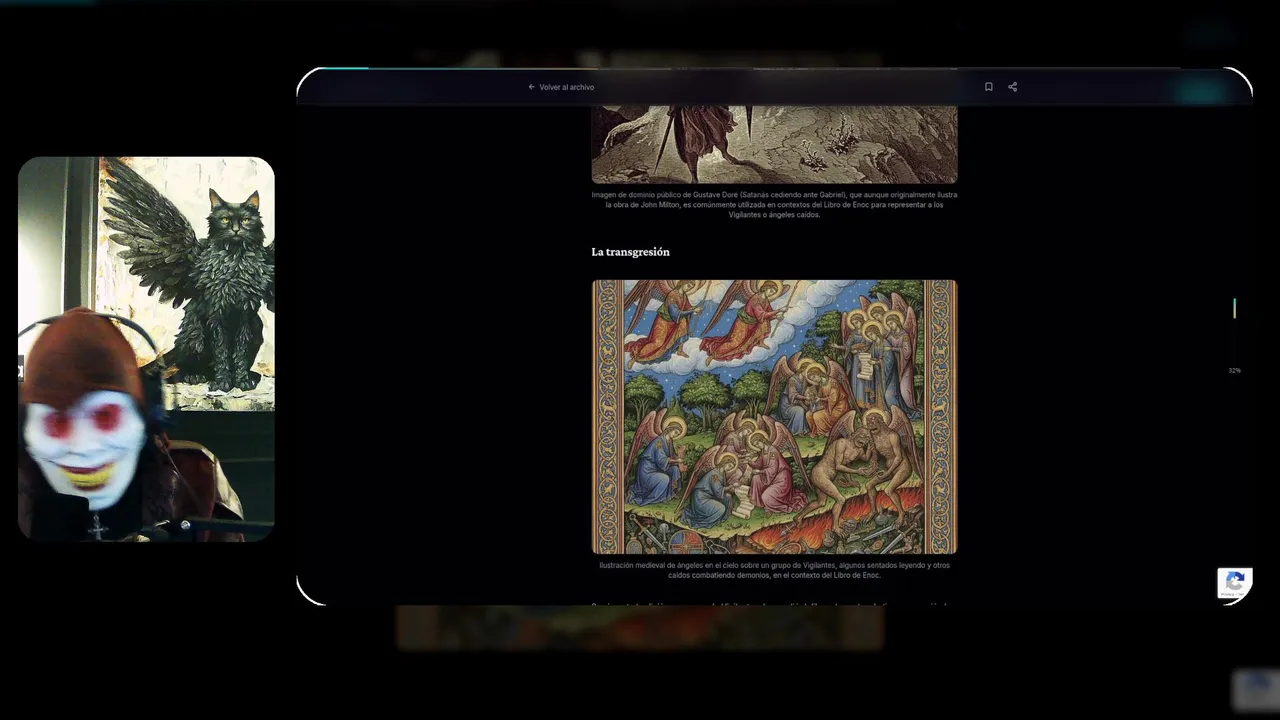Bookmark the article with the bookmark icon

pyautogui.click(x=988, y=87)
